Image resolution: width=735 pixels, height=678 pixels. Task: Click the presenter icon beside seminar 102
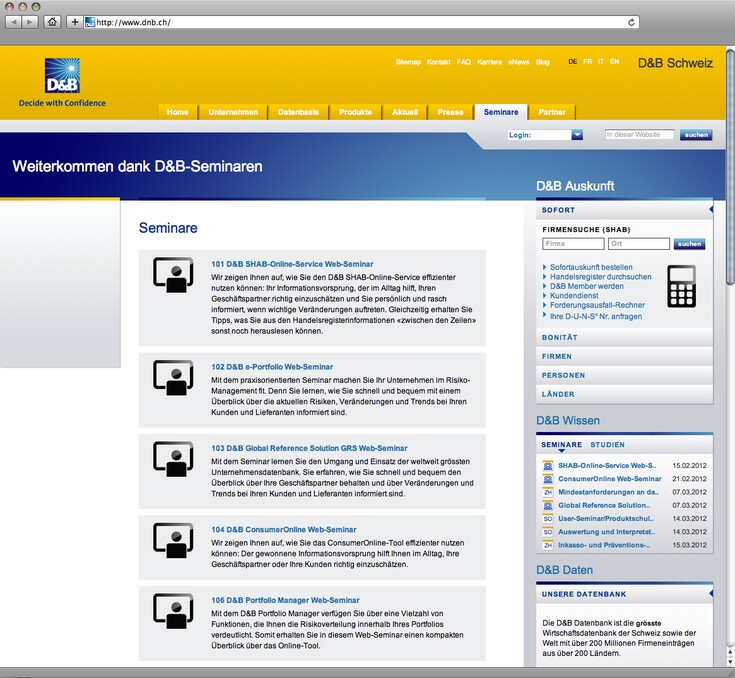click(x=173, y=377)
